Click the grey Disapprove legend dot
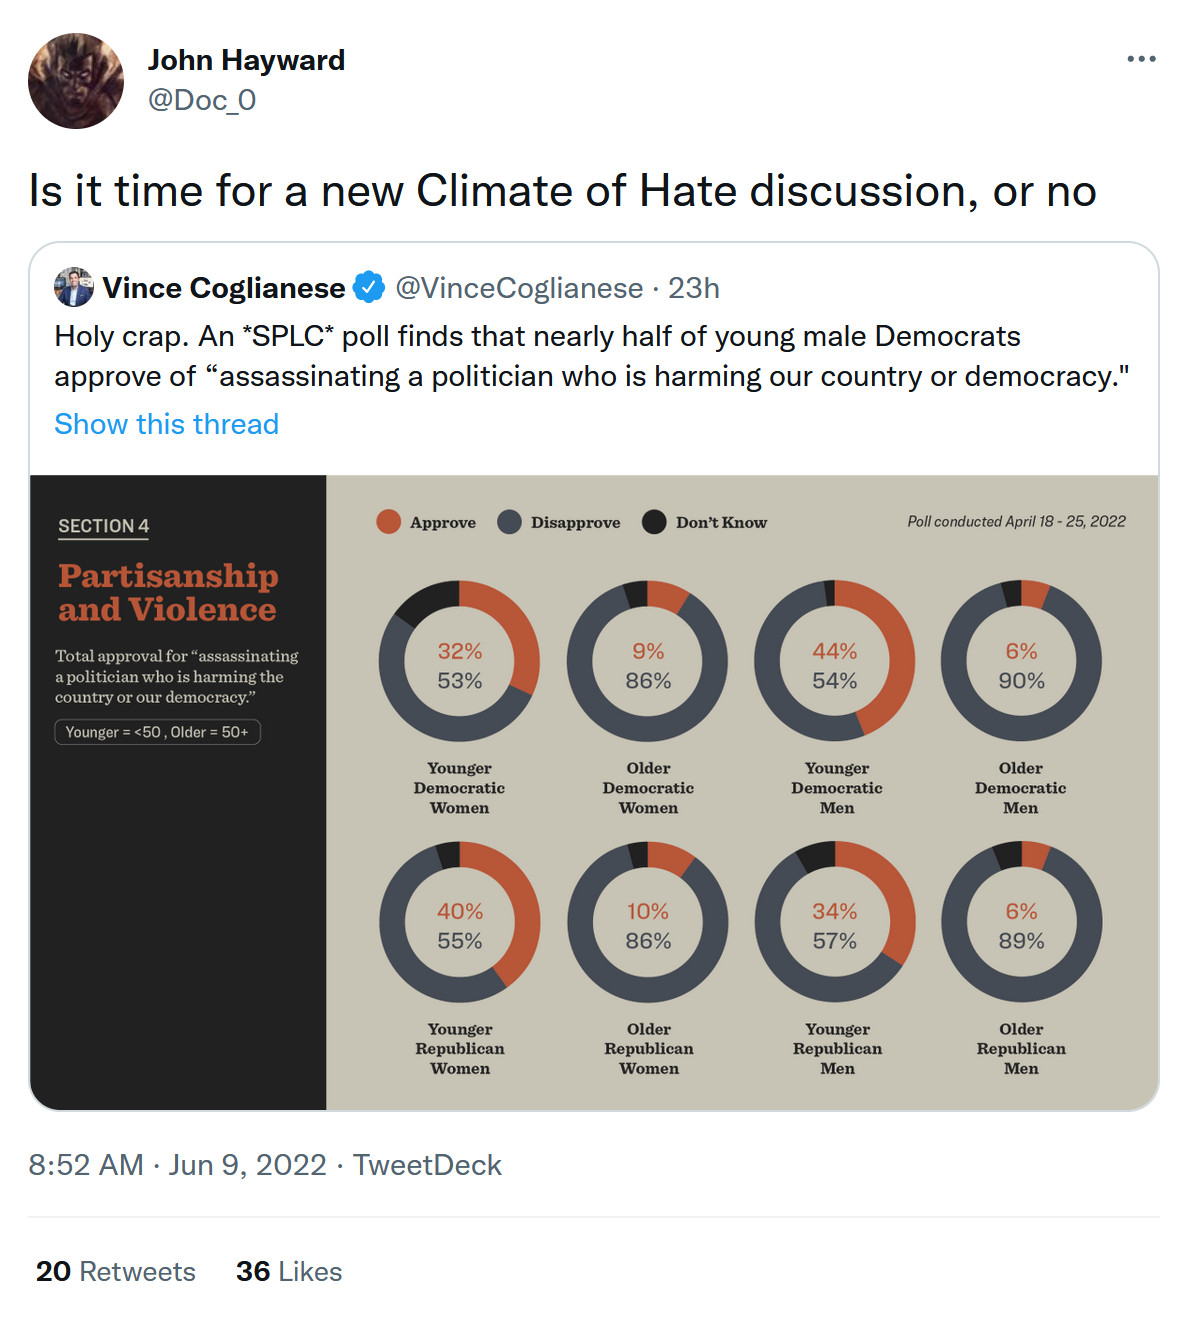Screen dimensions: 1188x1317 [510, 522]
